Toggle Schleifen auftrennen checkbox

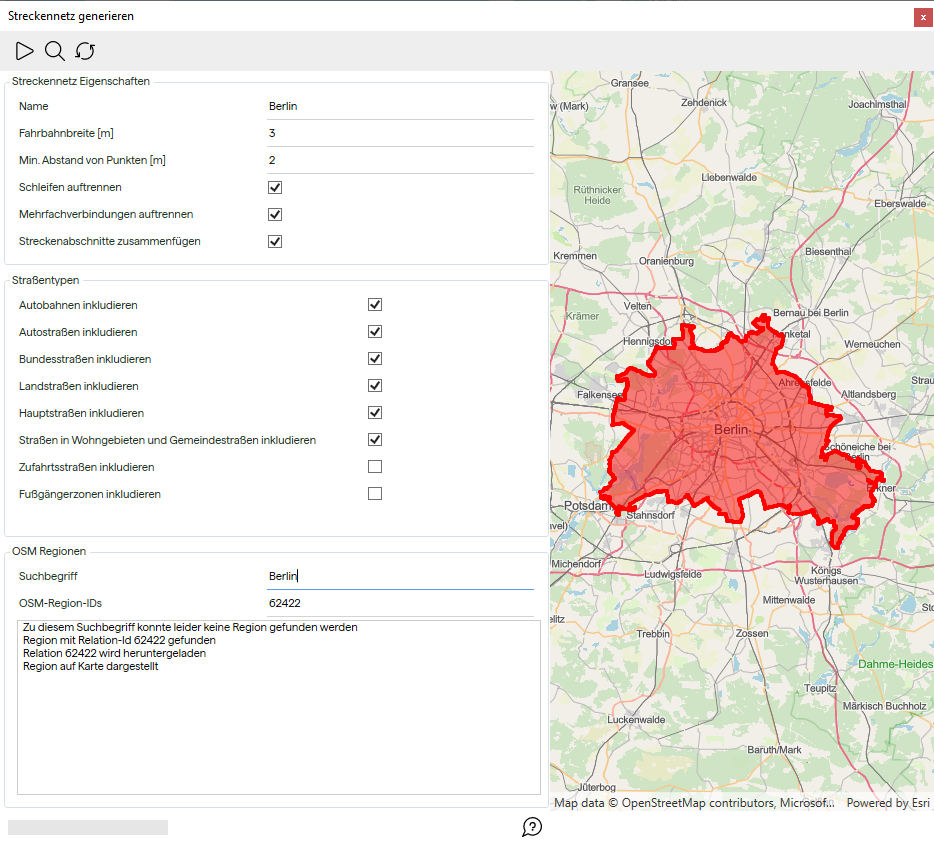point(275,187)
